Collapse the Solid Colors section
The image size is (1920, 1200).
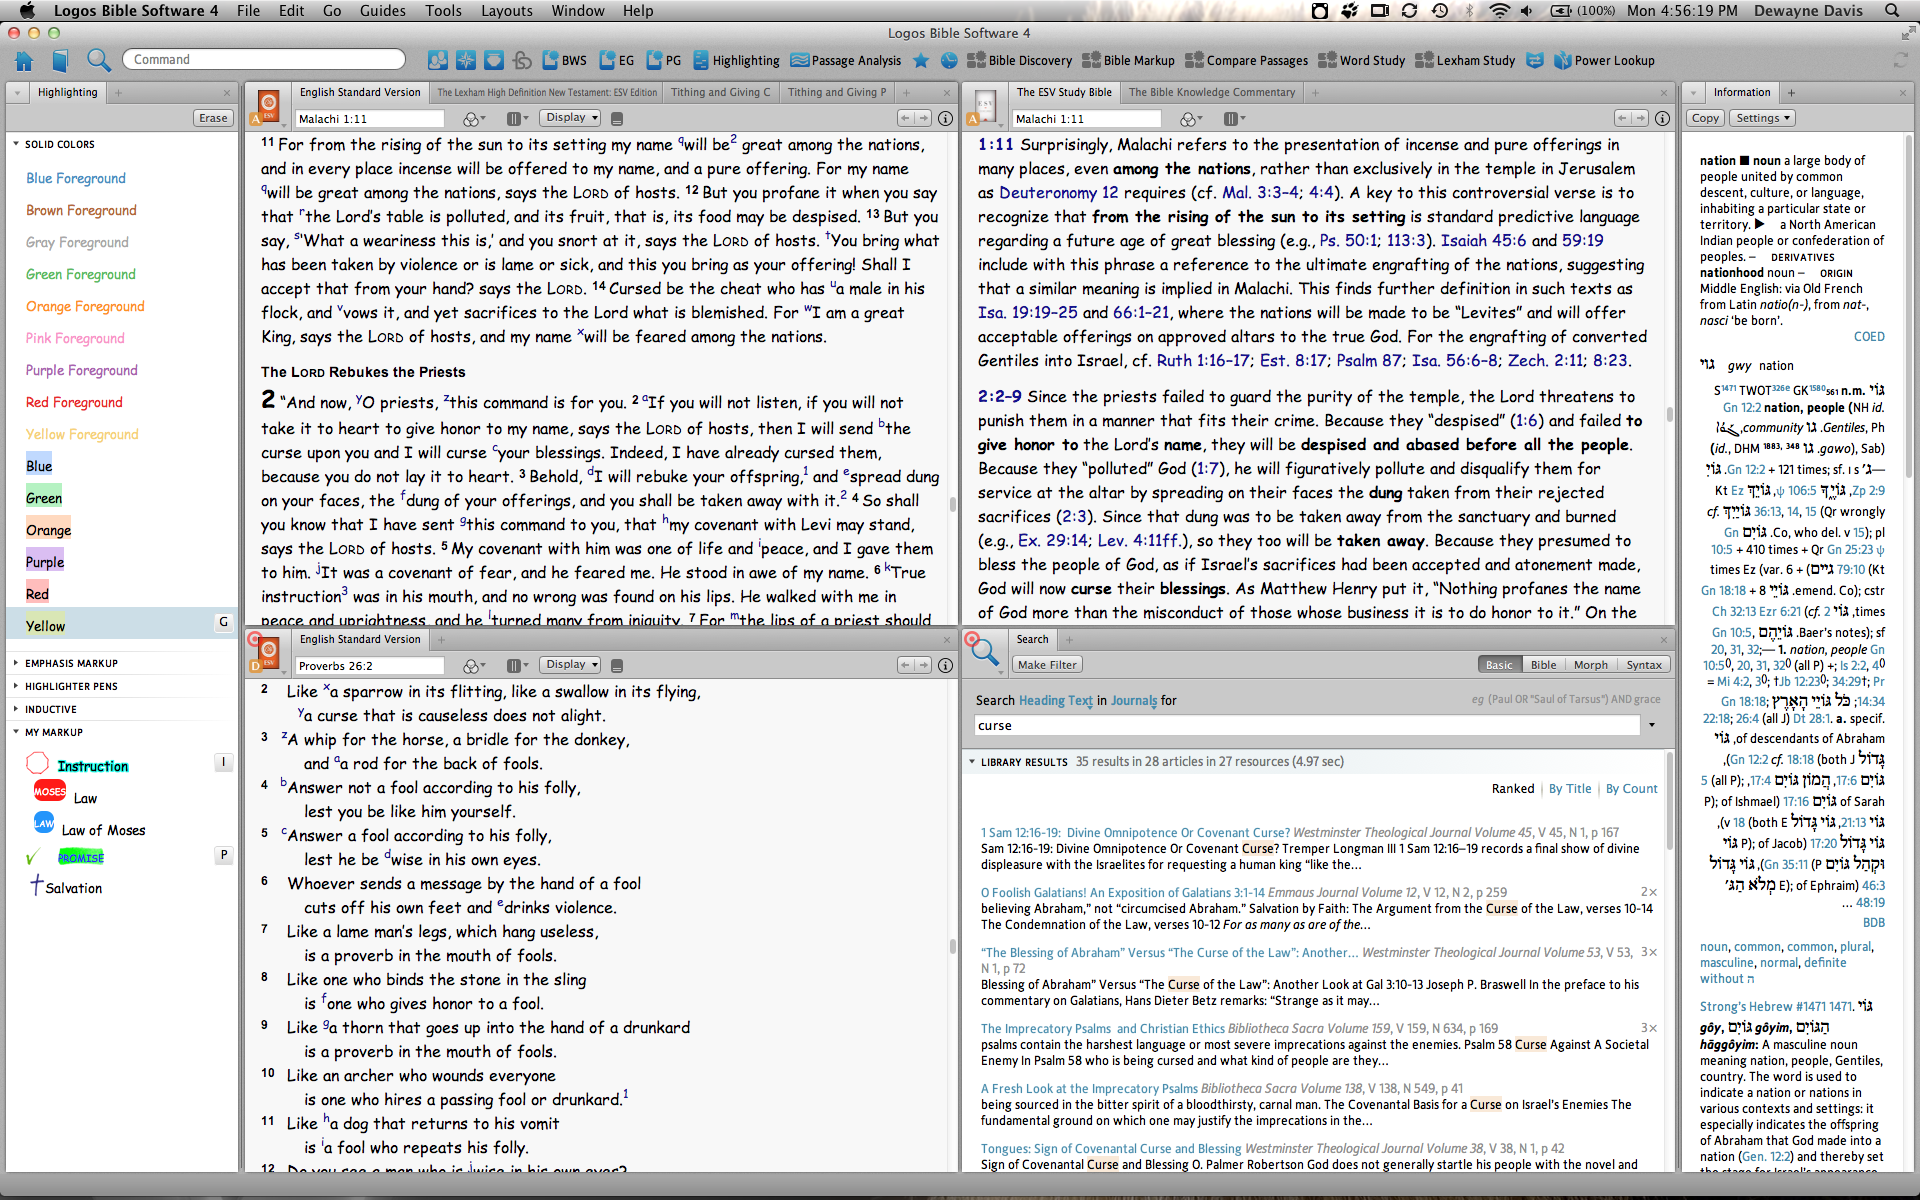(x=16, y=144)
